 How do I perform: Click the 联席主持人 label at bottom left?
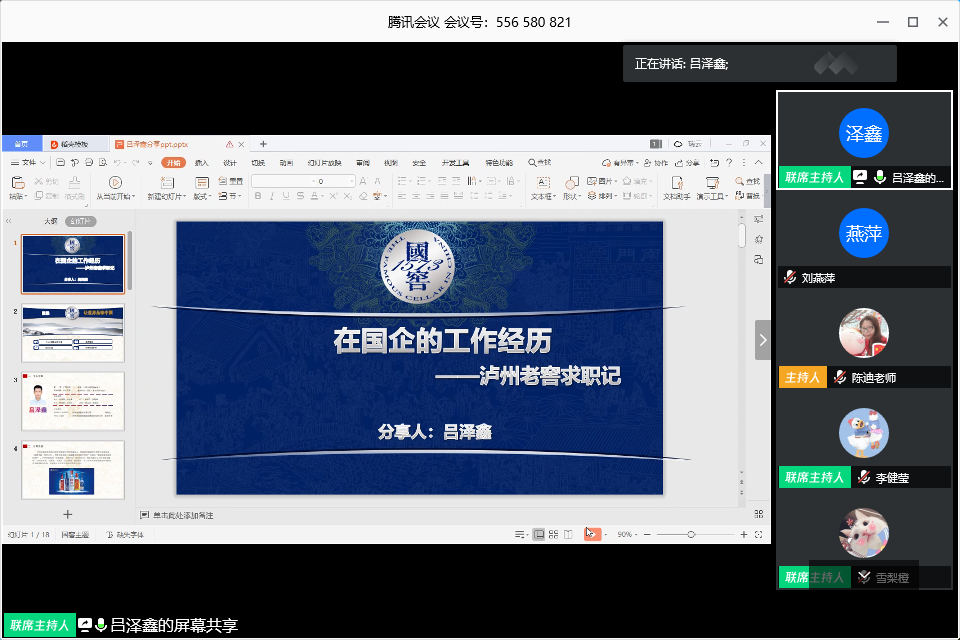click(x=39, y=625)
